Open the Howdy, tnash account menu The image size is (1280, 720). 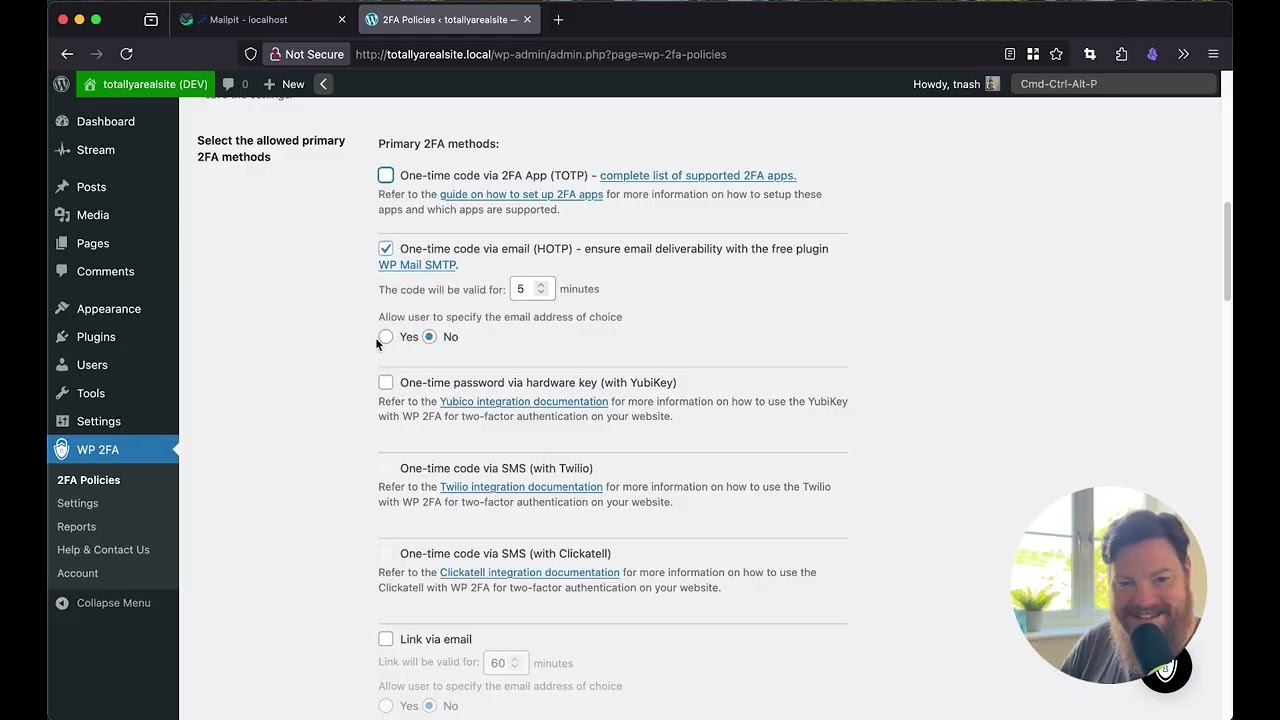pyautogui.click(x=956, y=84)
